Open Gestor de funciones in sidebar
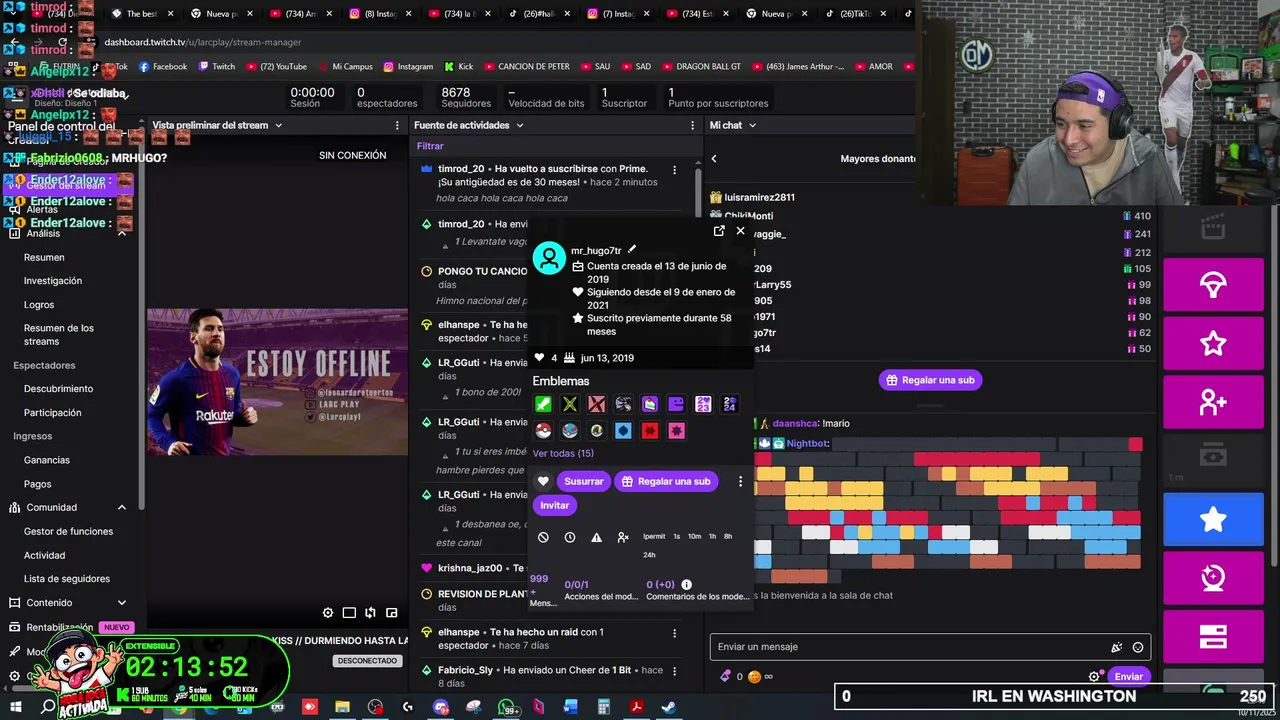Image resolution: width=1280 pixels, height=720 pixels. [68, 532]
